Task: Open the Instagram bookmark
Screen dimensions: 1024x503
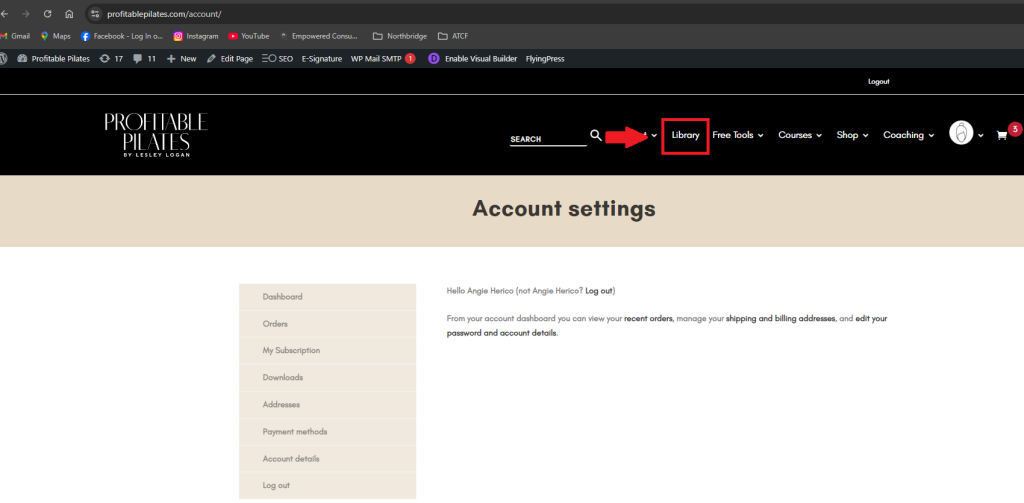Action: coord(195,36)
